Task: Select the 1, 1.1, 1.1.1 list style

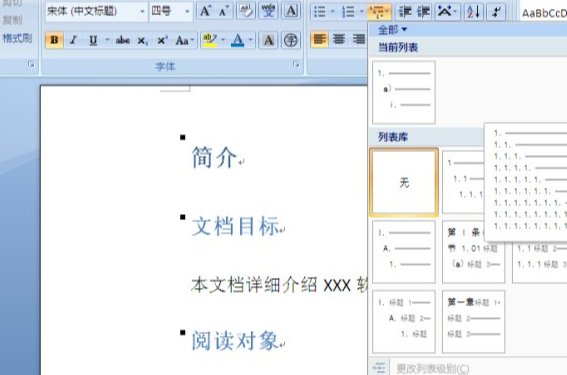Action: [464, 182]
